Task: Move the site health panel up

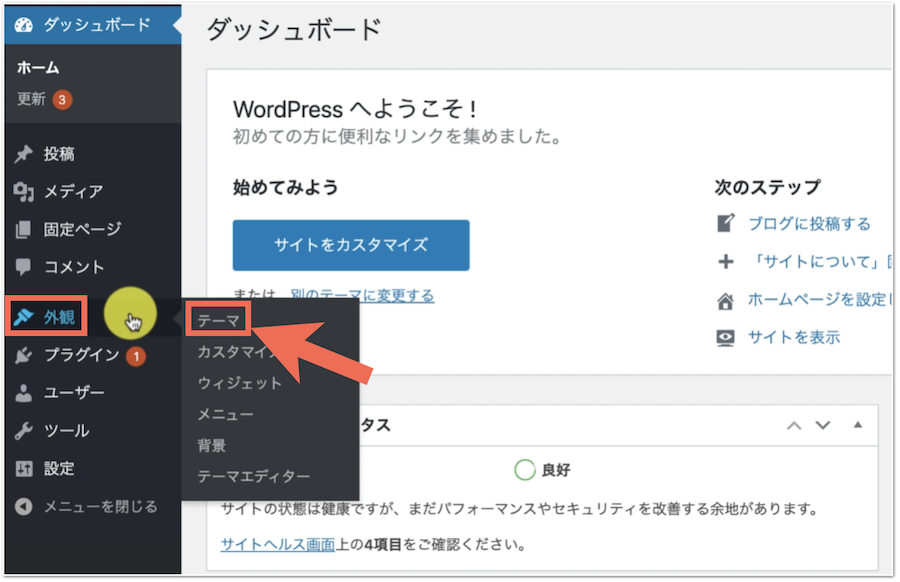Action: click(795, 425)
